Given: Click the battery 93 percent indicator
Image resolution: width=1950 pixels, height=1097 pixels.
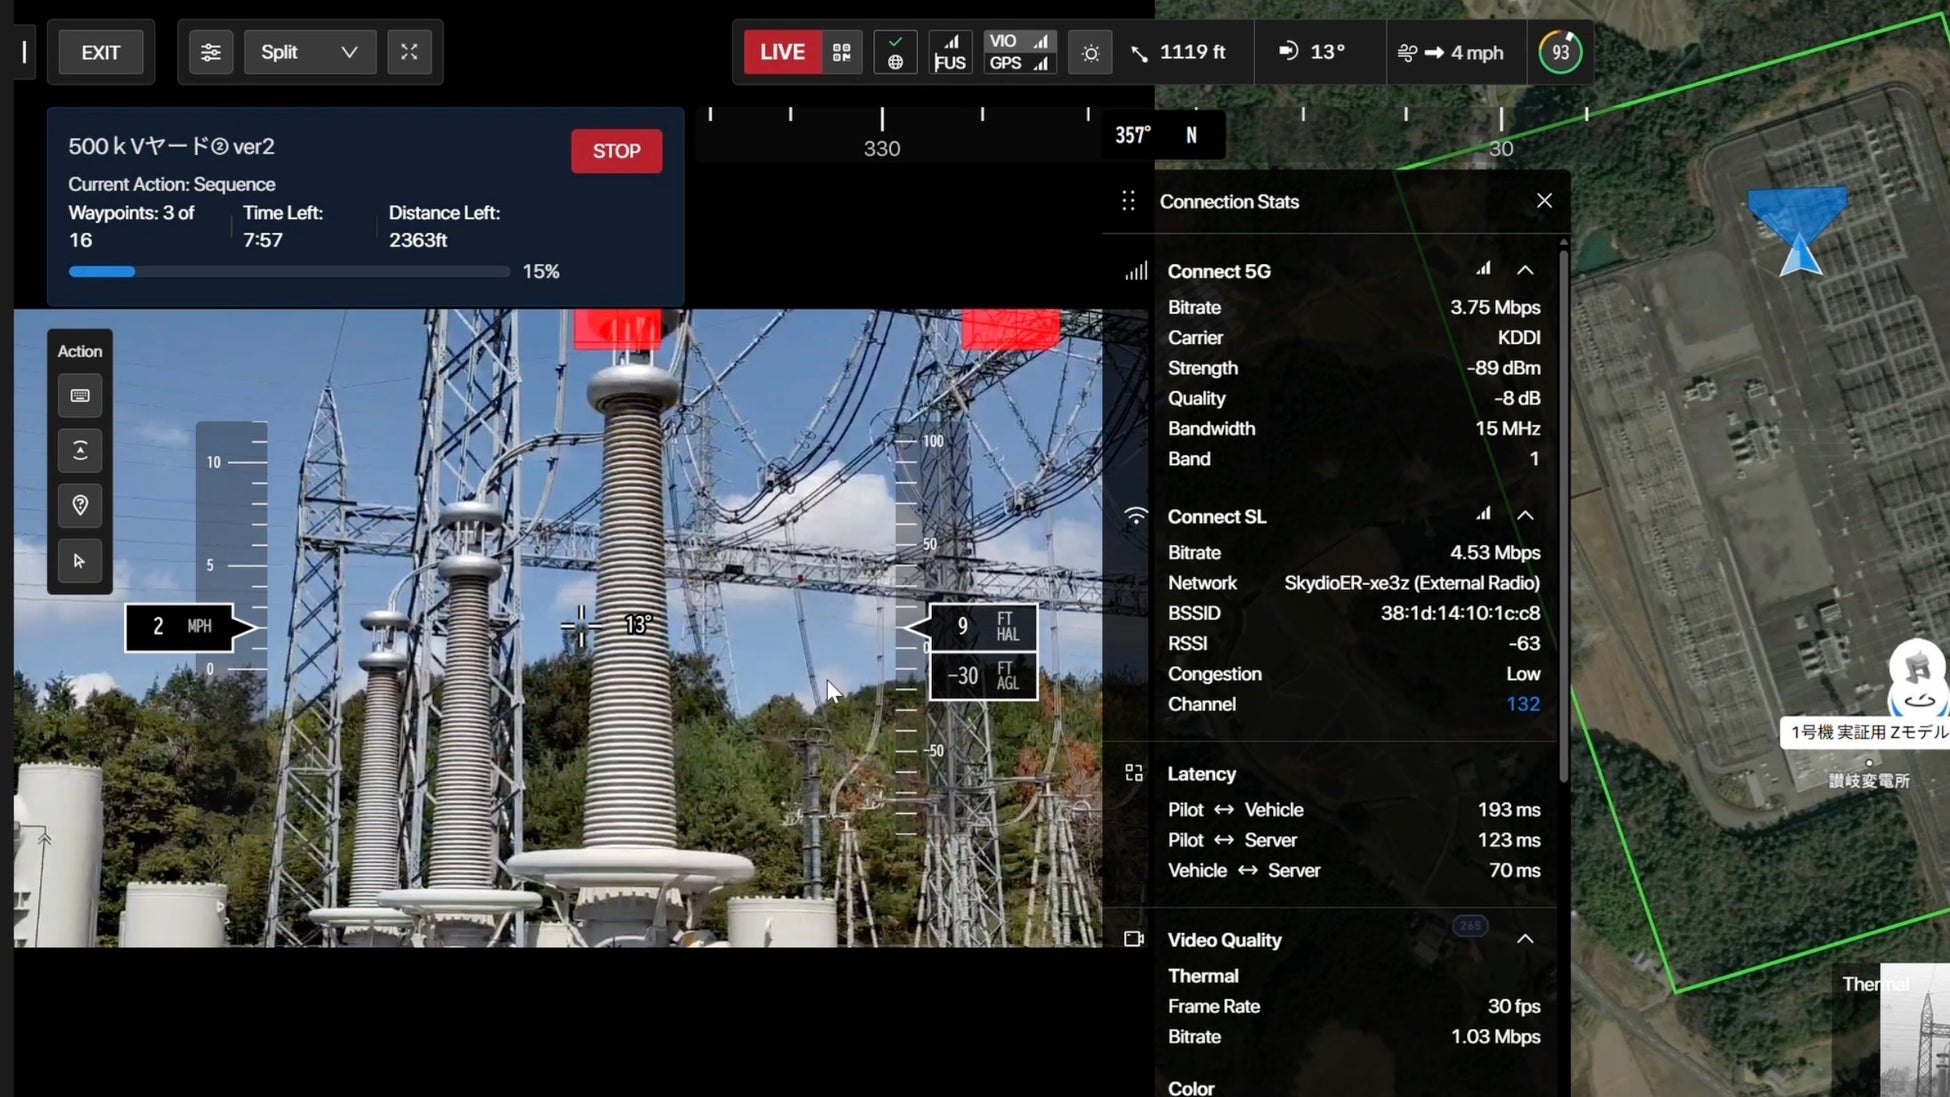Looking at the screenshot, I should (1560, 52).
